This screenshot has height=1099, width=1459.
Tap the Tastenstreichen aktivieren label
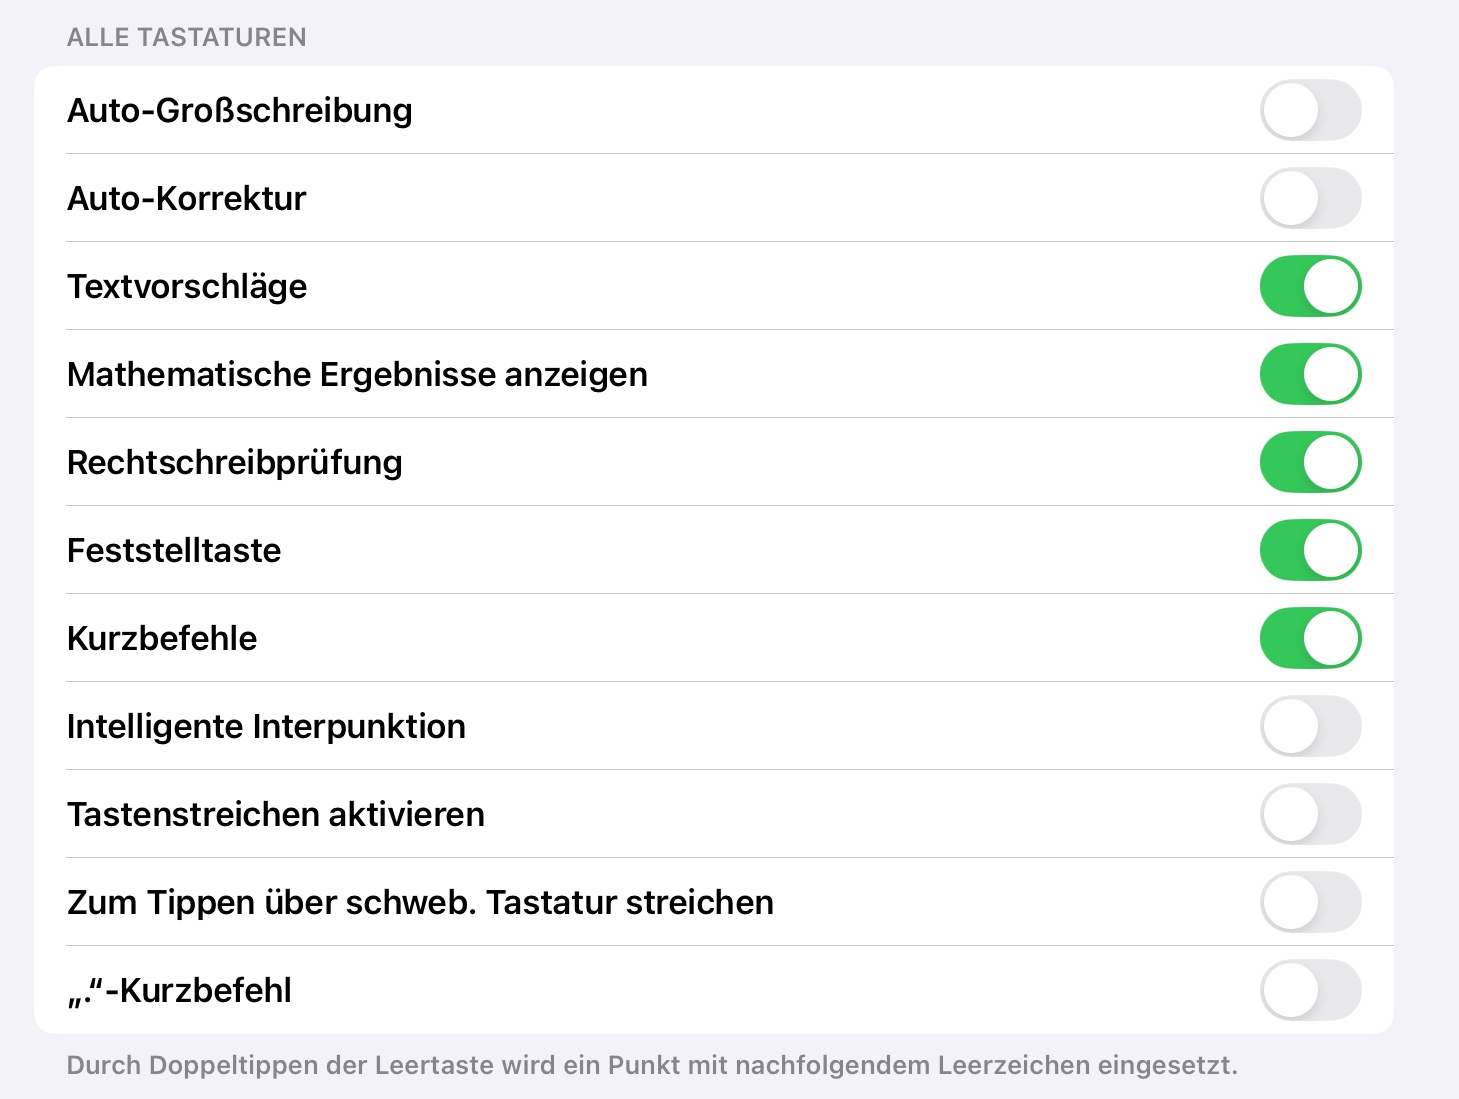(x=275, y=814)
